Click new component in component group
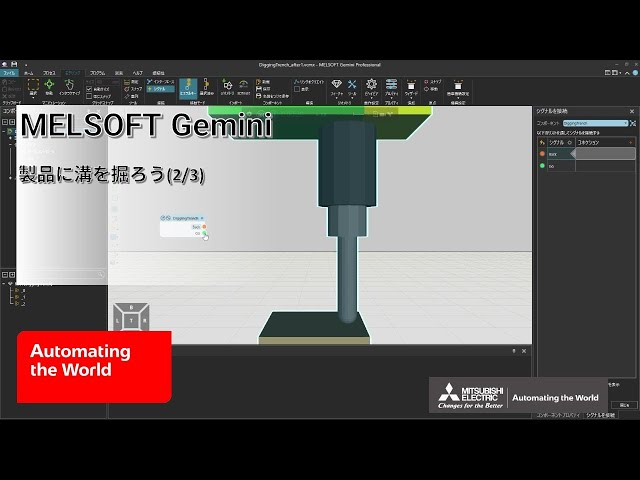This screenshot has height=480, width=640. (263, 82)
